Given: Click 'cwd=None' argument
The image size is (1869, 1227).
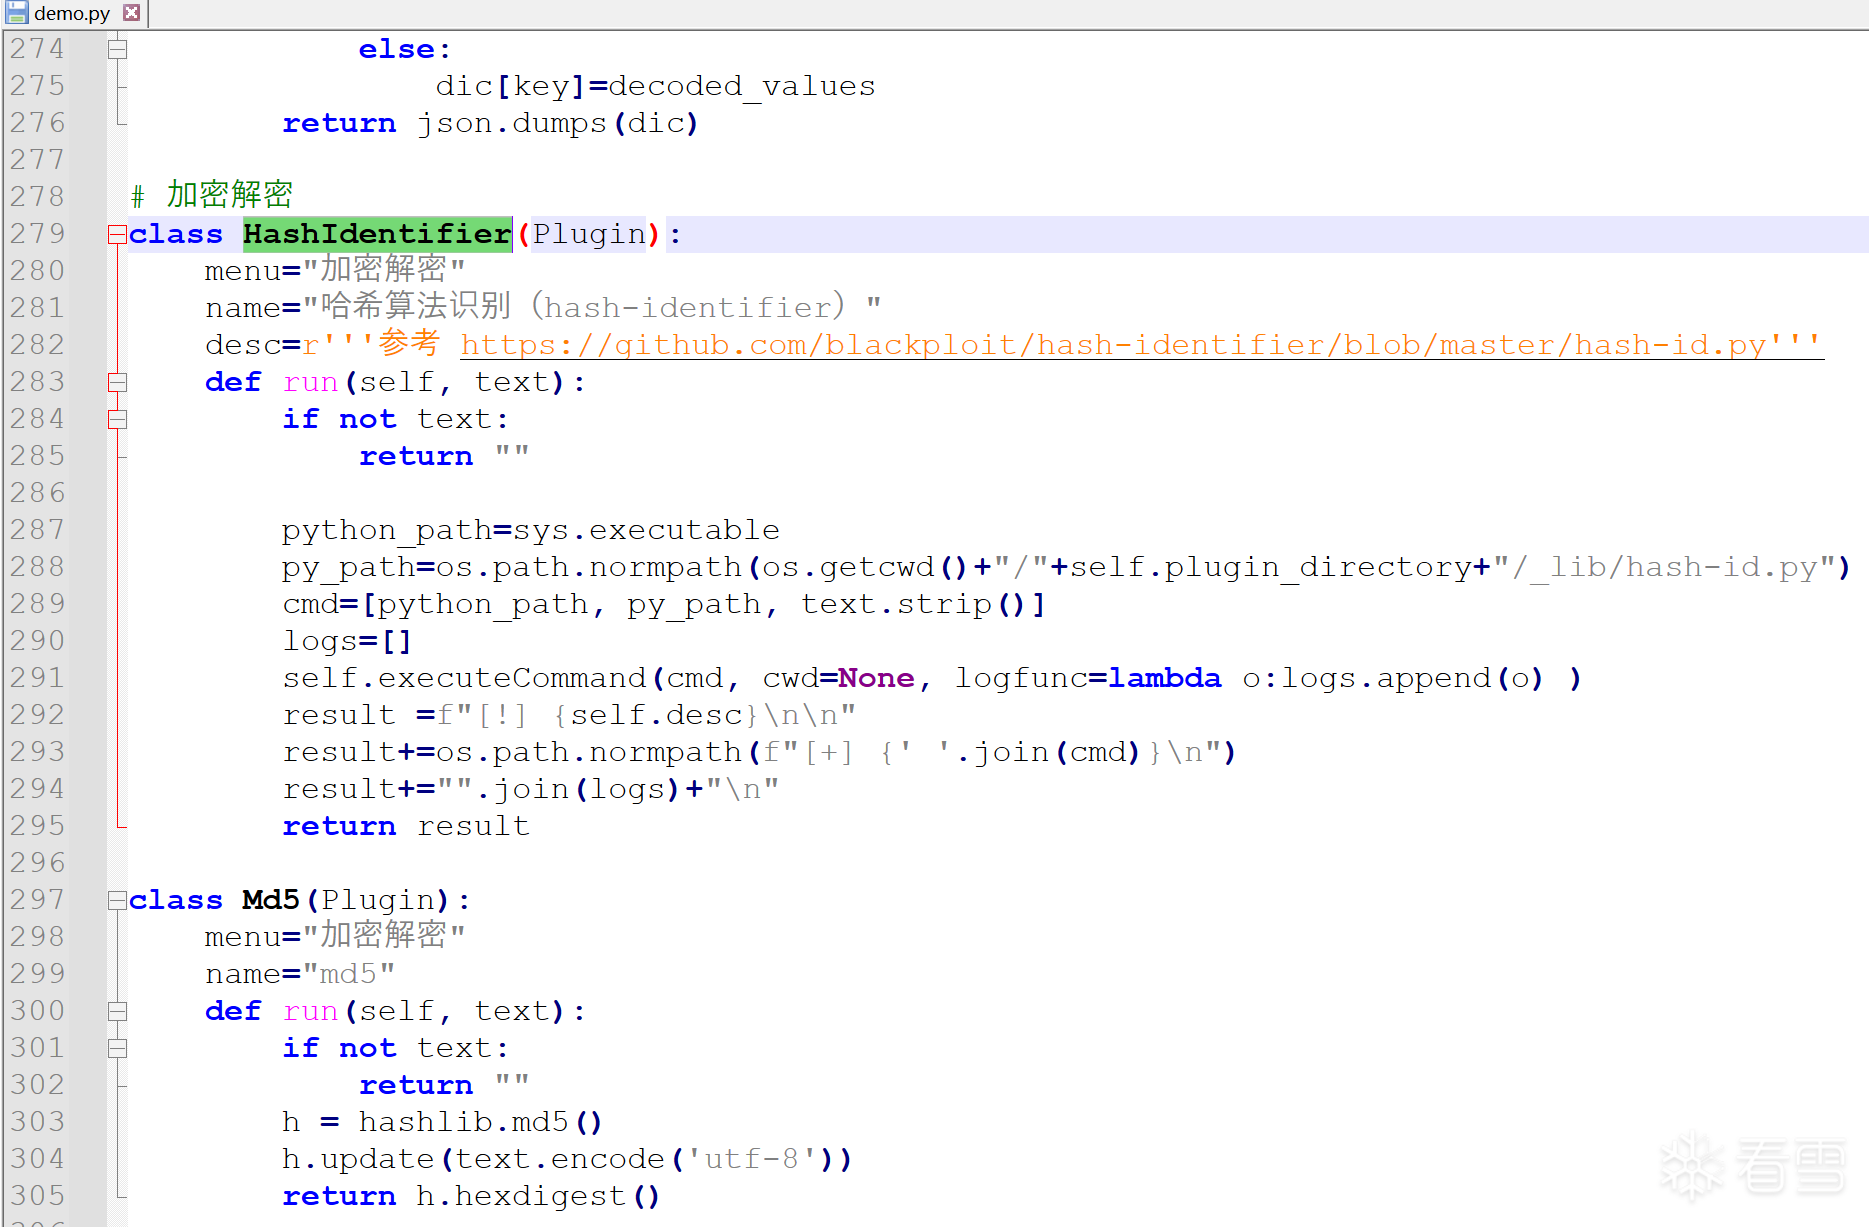Looking at the screenshot, I should [x=838, y=678].
